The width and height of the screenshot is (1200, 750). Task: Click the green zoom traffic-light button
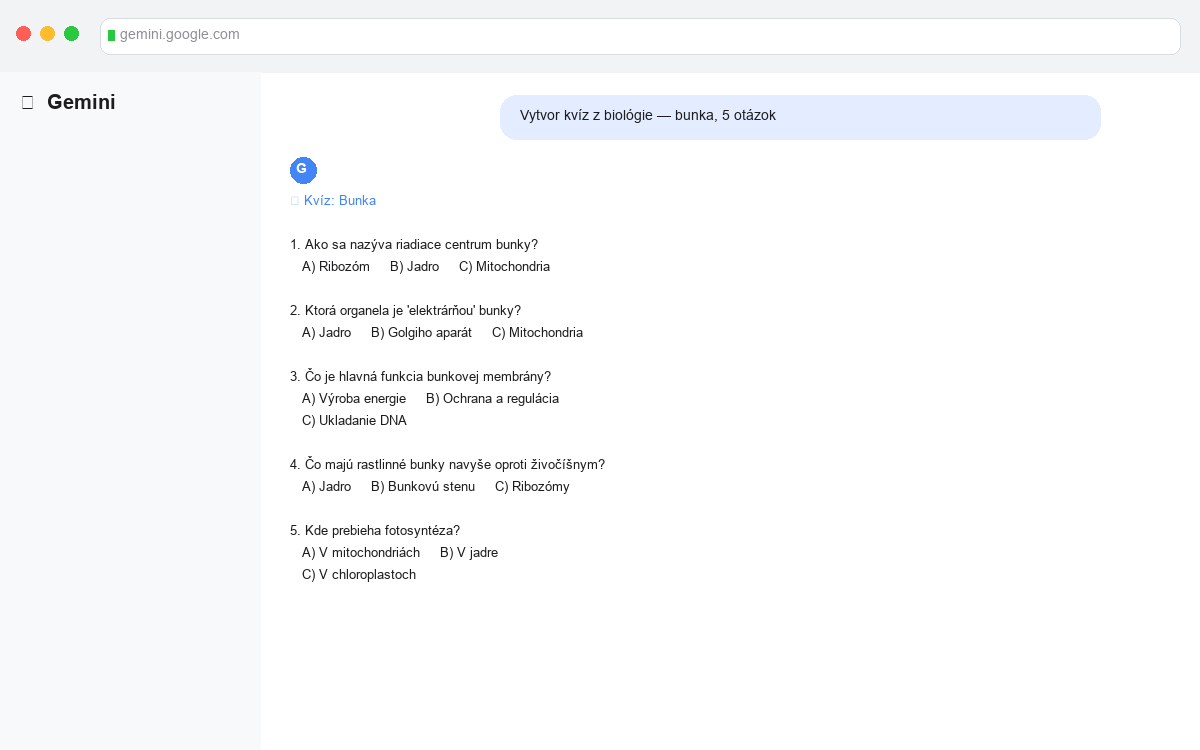(71, 33)
